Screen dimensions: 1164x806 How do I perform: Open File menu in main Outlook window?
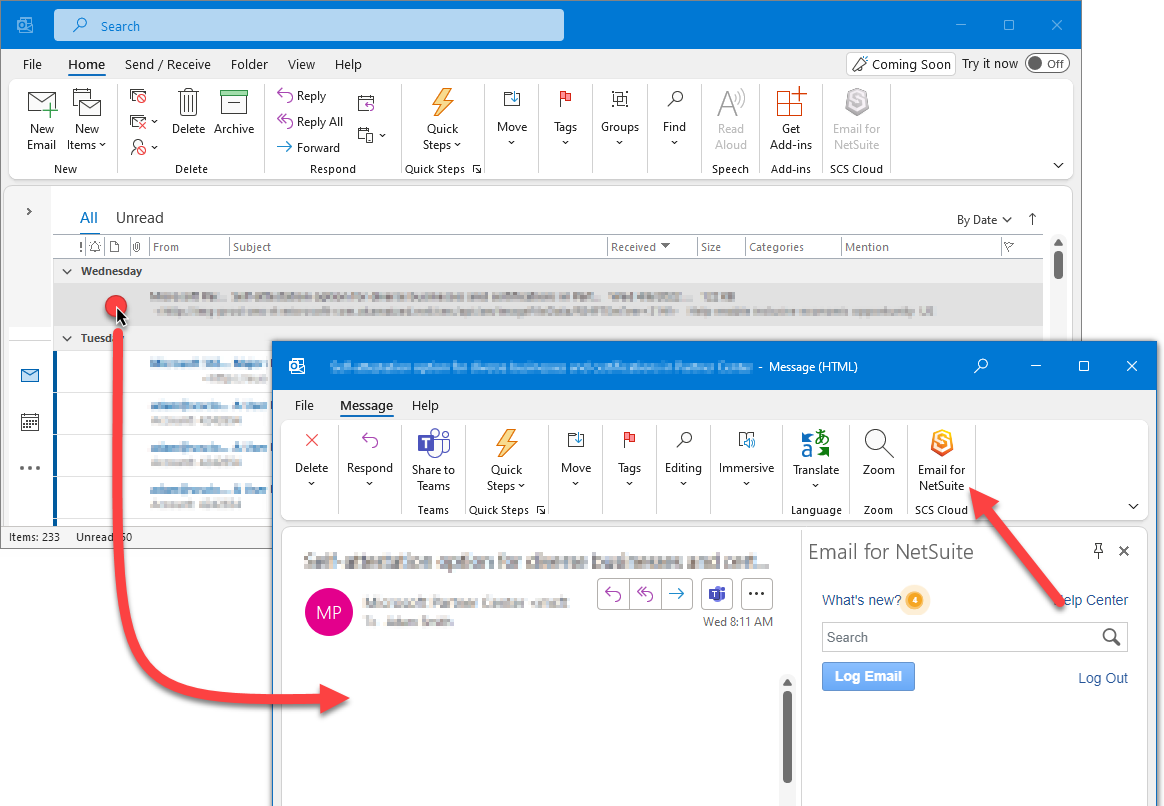(x=32, y=65)
